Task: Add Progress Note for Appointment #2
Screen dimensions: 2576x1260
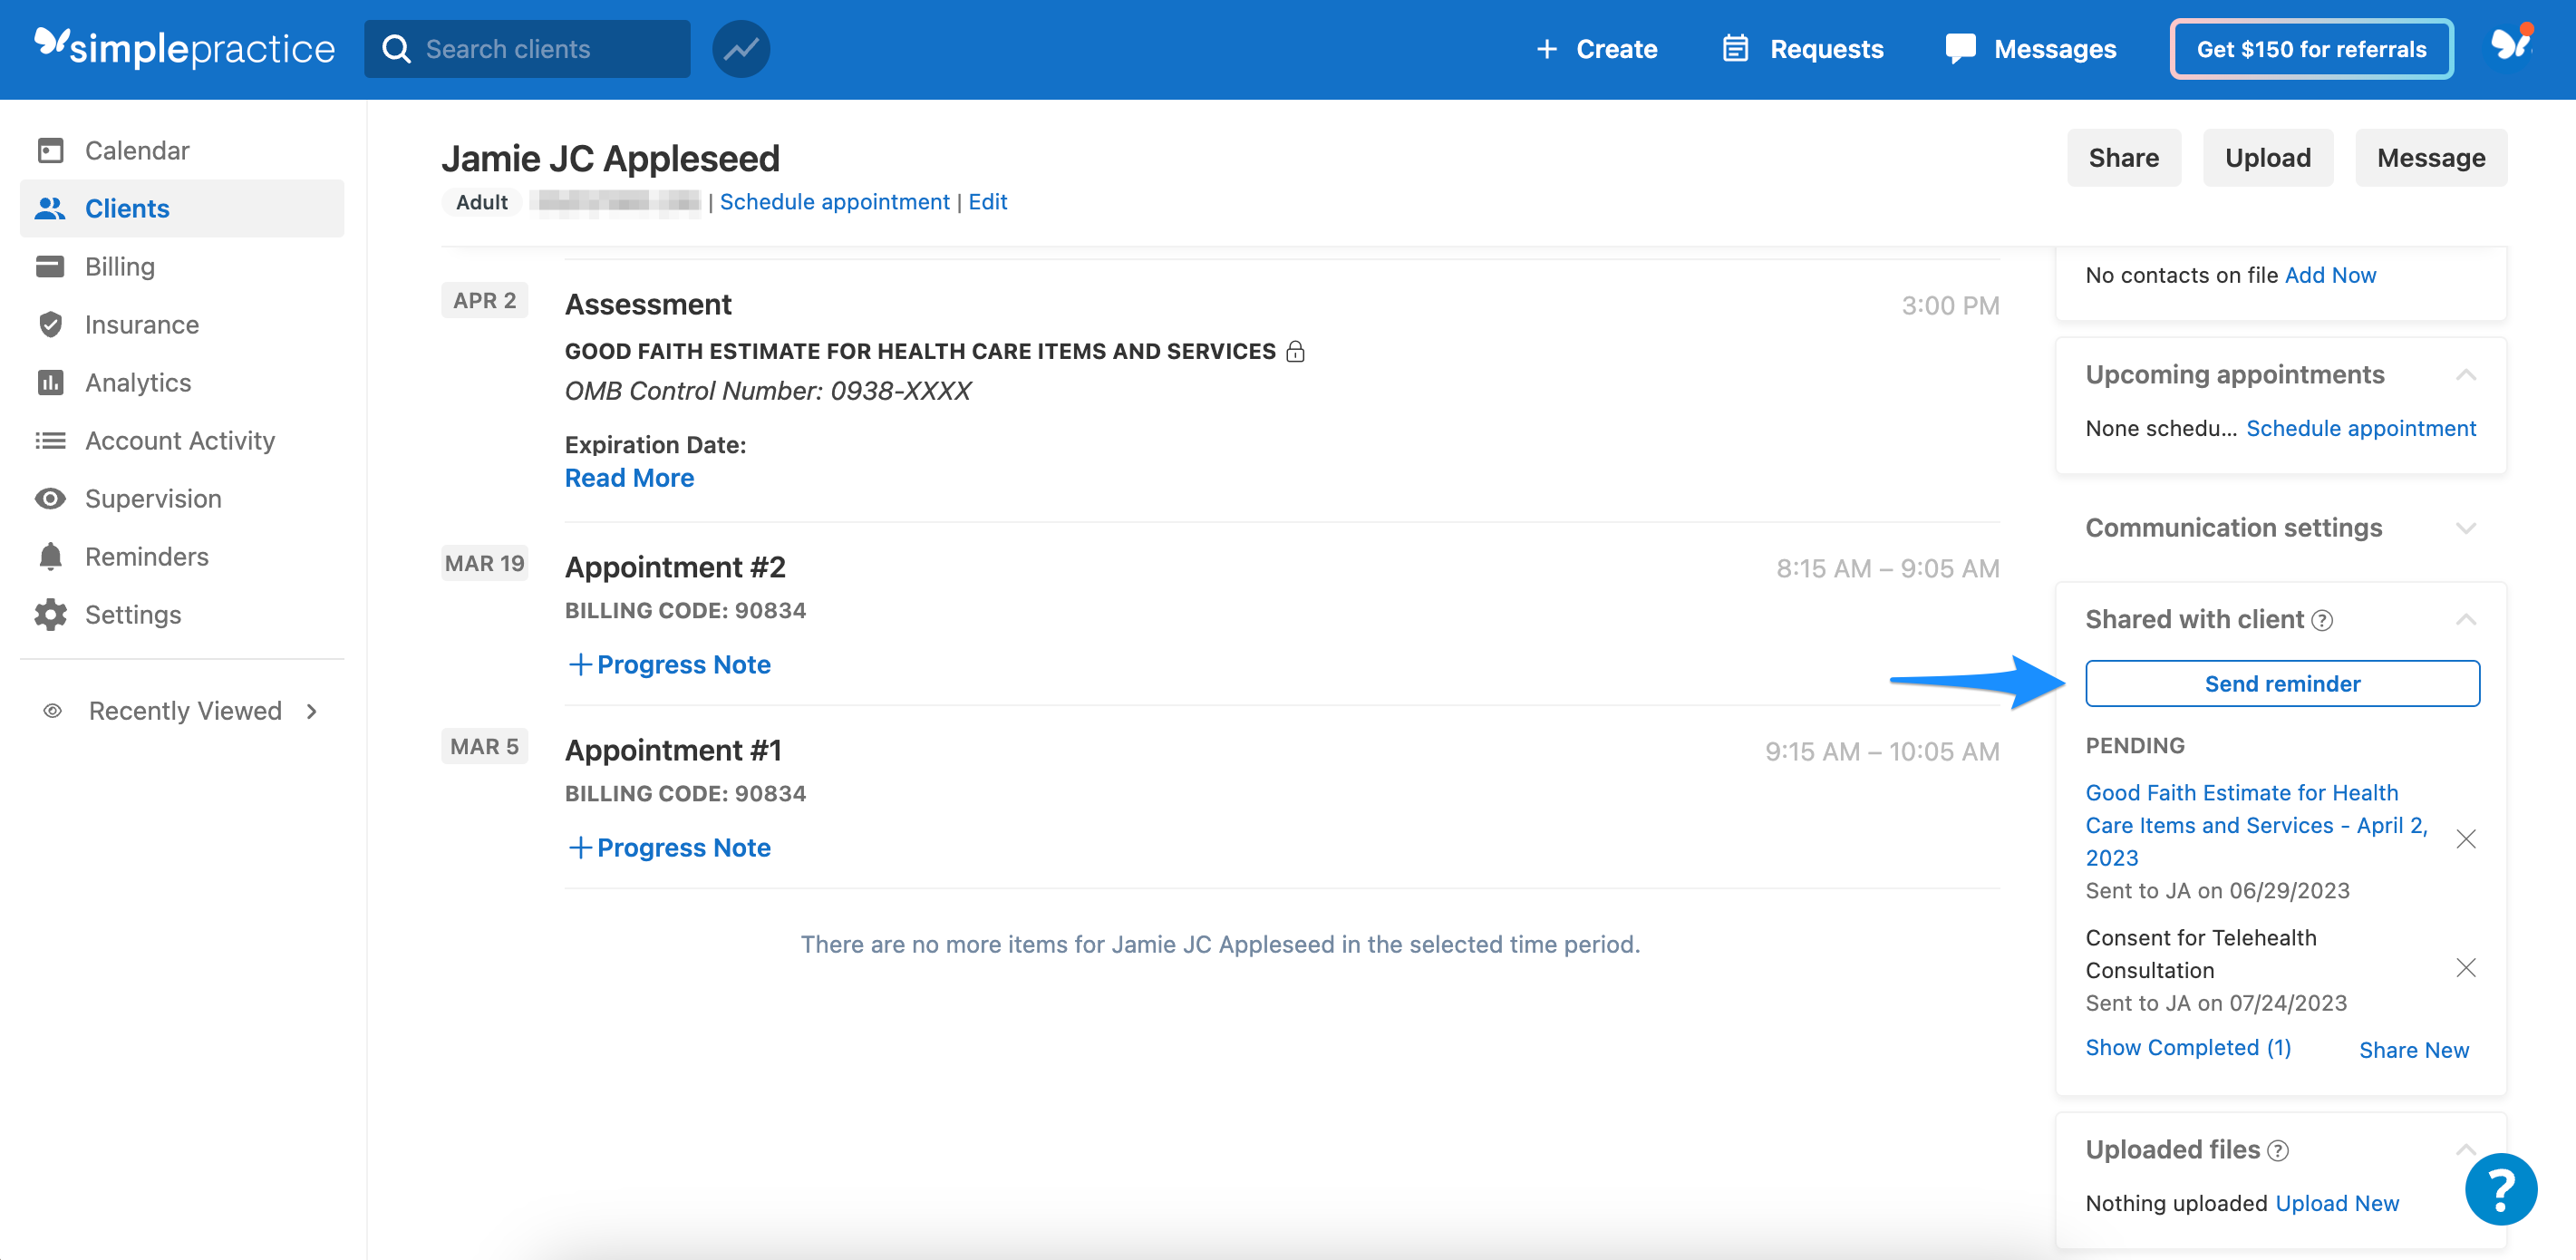Action: (669, 665)
